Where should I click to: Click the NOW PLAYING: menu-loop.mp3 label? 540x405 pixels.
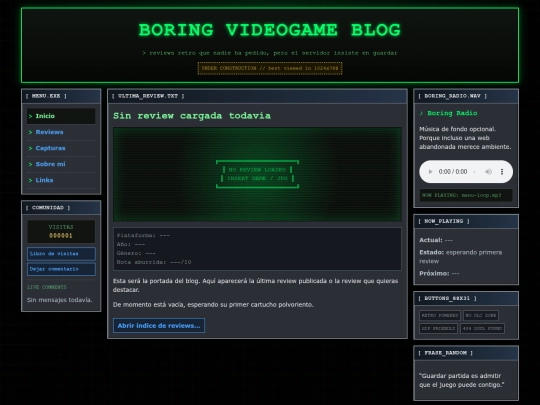point(466,195)
